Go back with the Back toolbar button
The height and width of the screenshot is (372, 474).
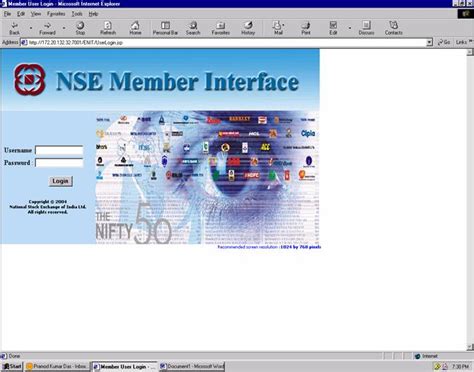(x=14, y=28)
